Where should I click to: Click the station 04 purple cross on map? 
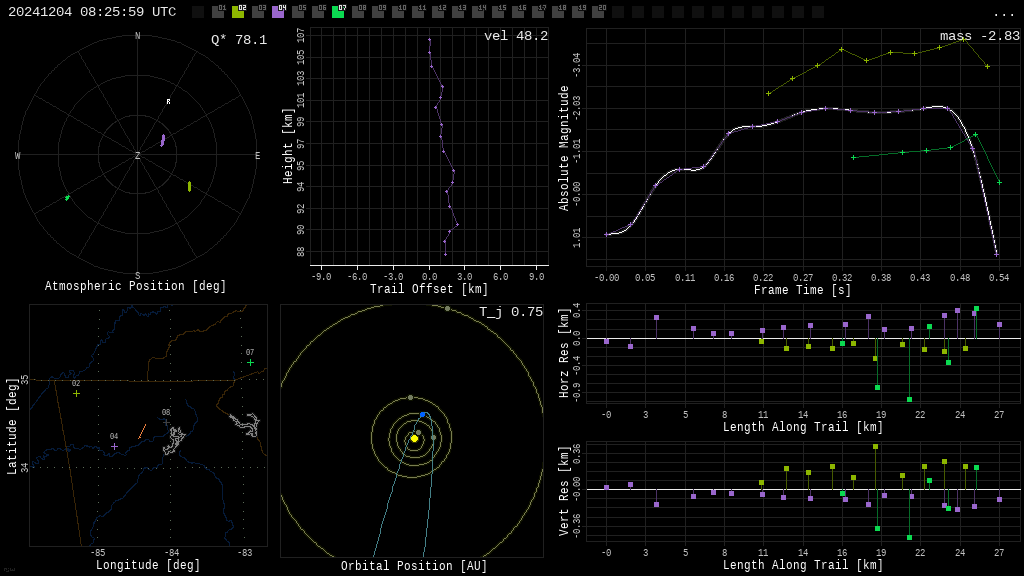tap(114, 447)
